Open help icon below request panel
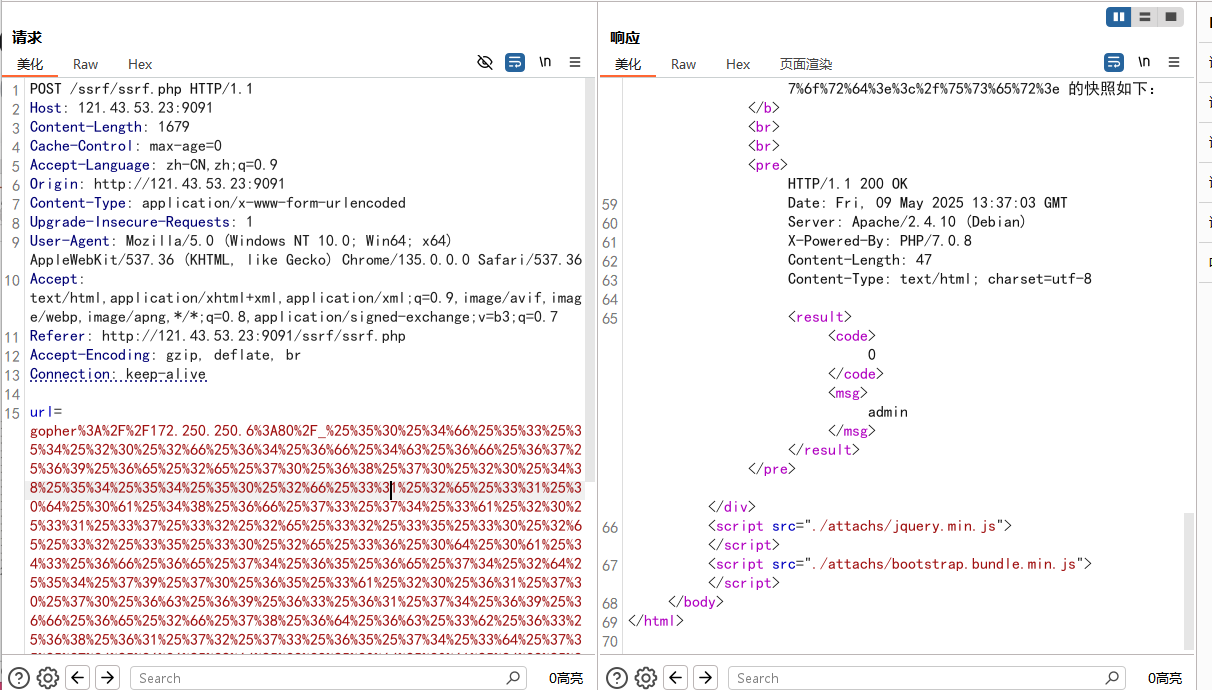Screen dimensions: 1212x690 [x=18, y=678]
